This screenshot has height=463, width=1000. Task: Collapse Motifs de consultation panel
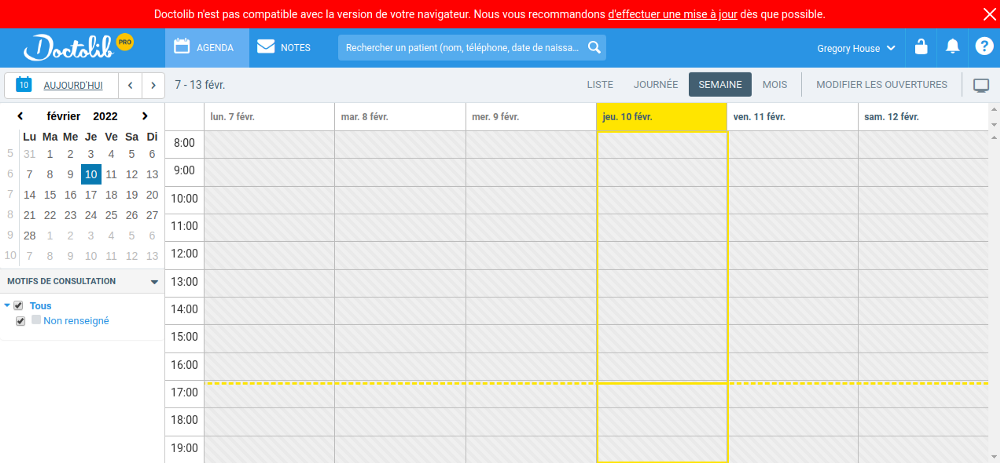coord(154,282)
